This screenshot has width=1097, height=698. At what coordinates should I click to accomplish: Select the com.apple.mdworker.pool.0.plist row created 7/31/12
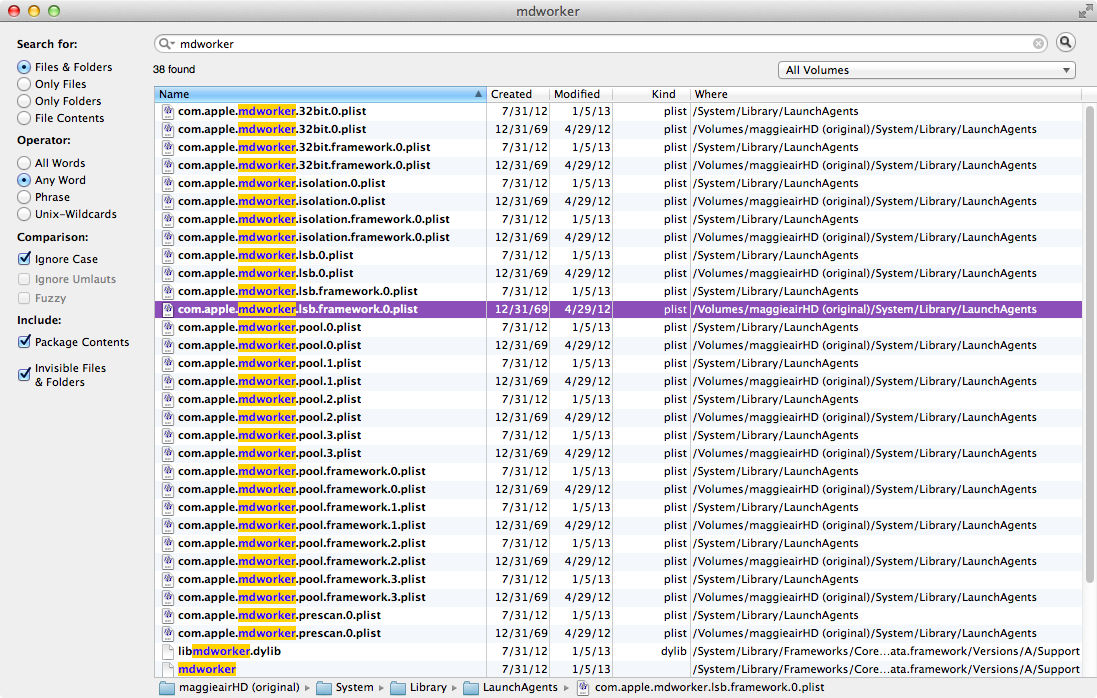pyautogui.click(x=618, y=327)
